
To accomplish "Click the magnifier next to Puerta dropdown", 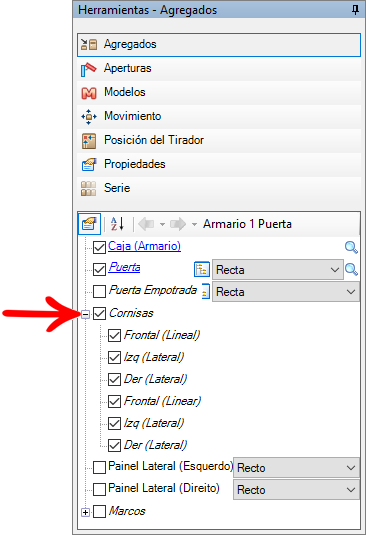I will [352, 270].
